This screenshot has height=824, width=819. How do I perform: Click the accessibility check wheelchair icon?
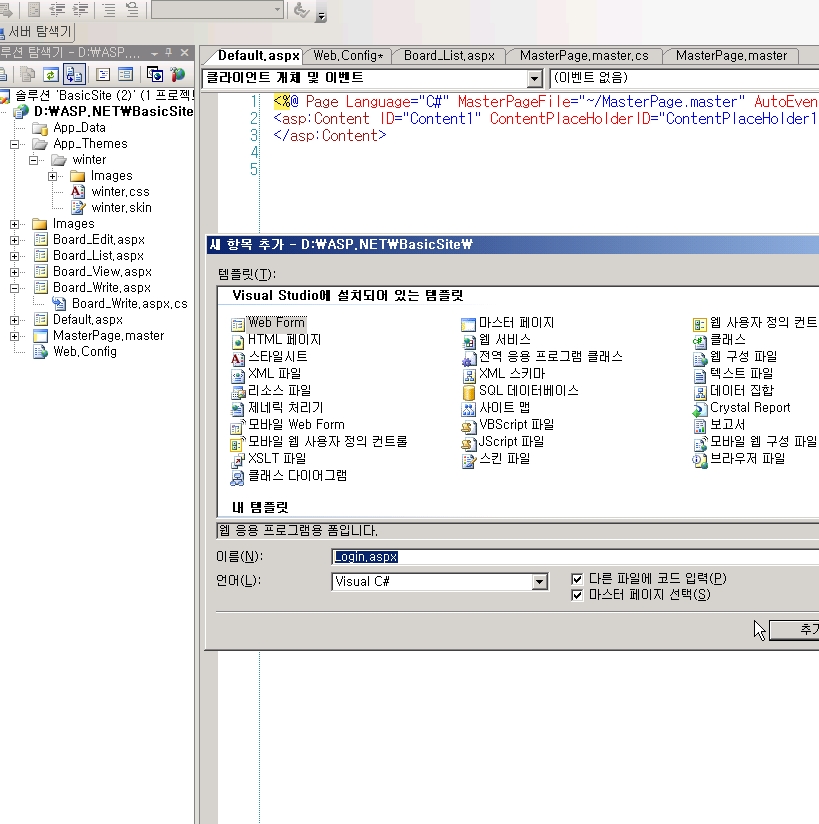point(301,9)
